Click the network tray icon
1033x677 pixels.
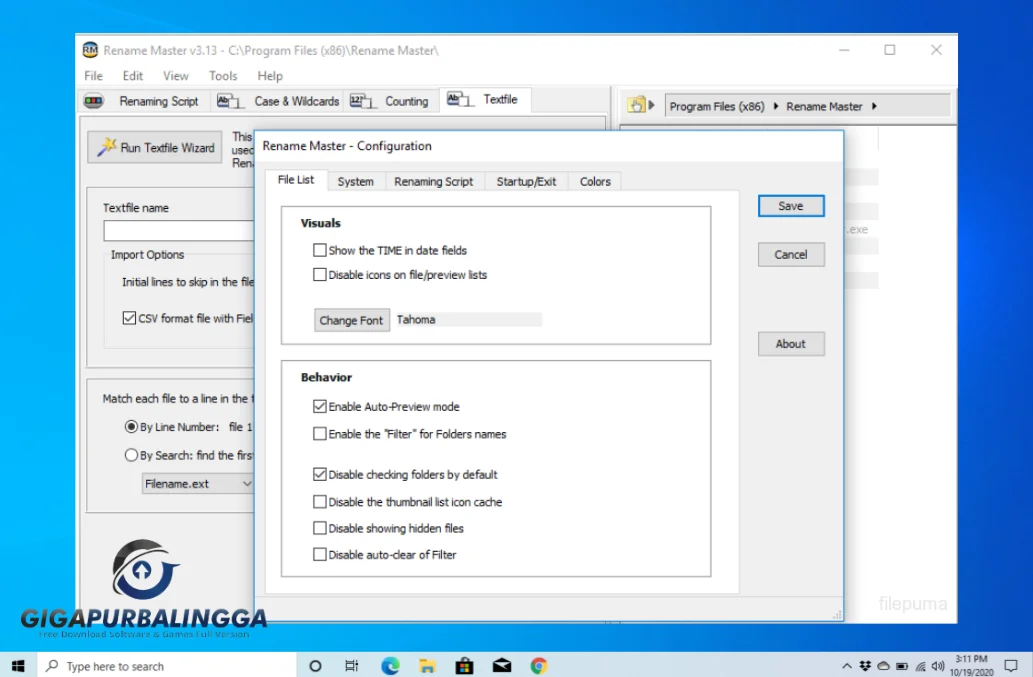(x=920, y=666)
